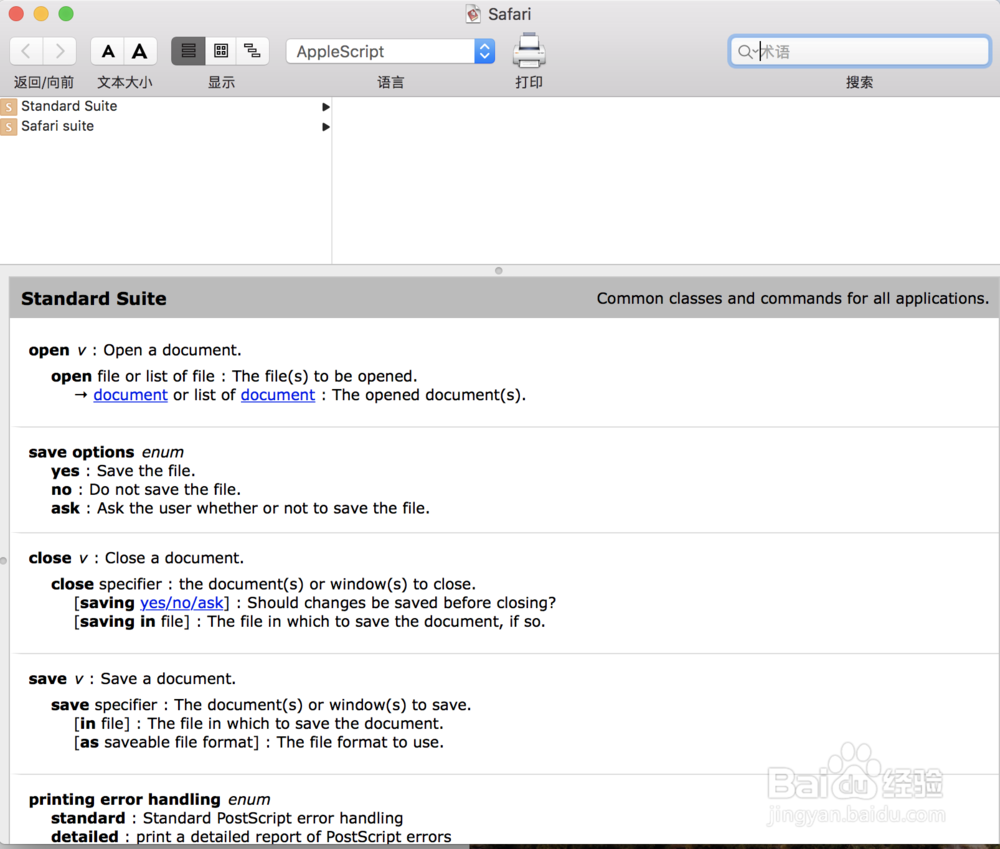1000x849 pixels.
Task: Switch to hierarchy tree display view
Action: point(253,51)
